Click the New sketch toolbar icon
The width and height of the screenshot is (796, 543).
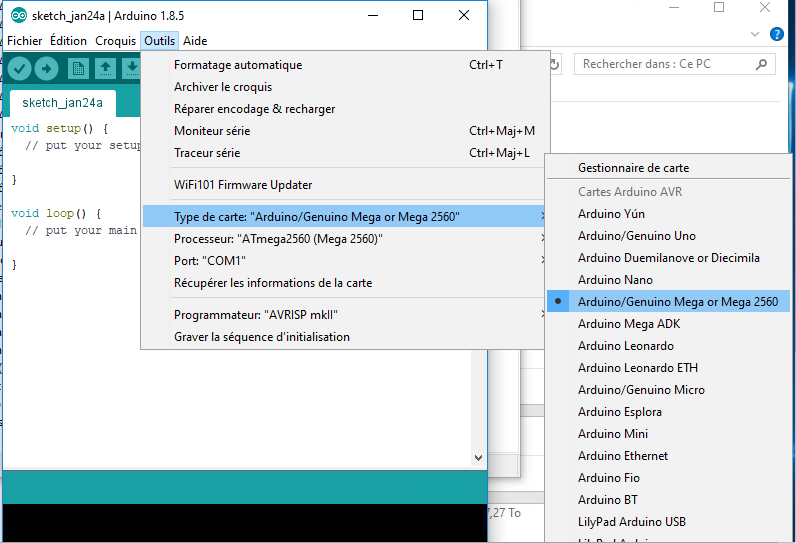coord(78,69)
